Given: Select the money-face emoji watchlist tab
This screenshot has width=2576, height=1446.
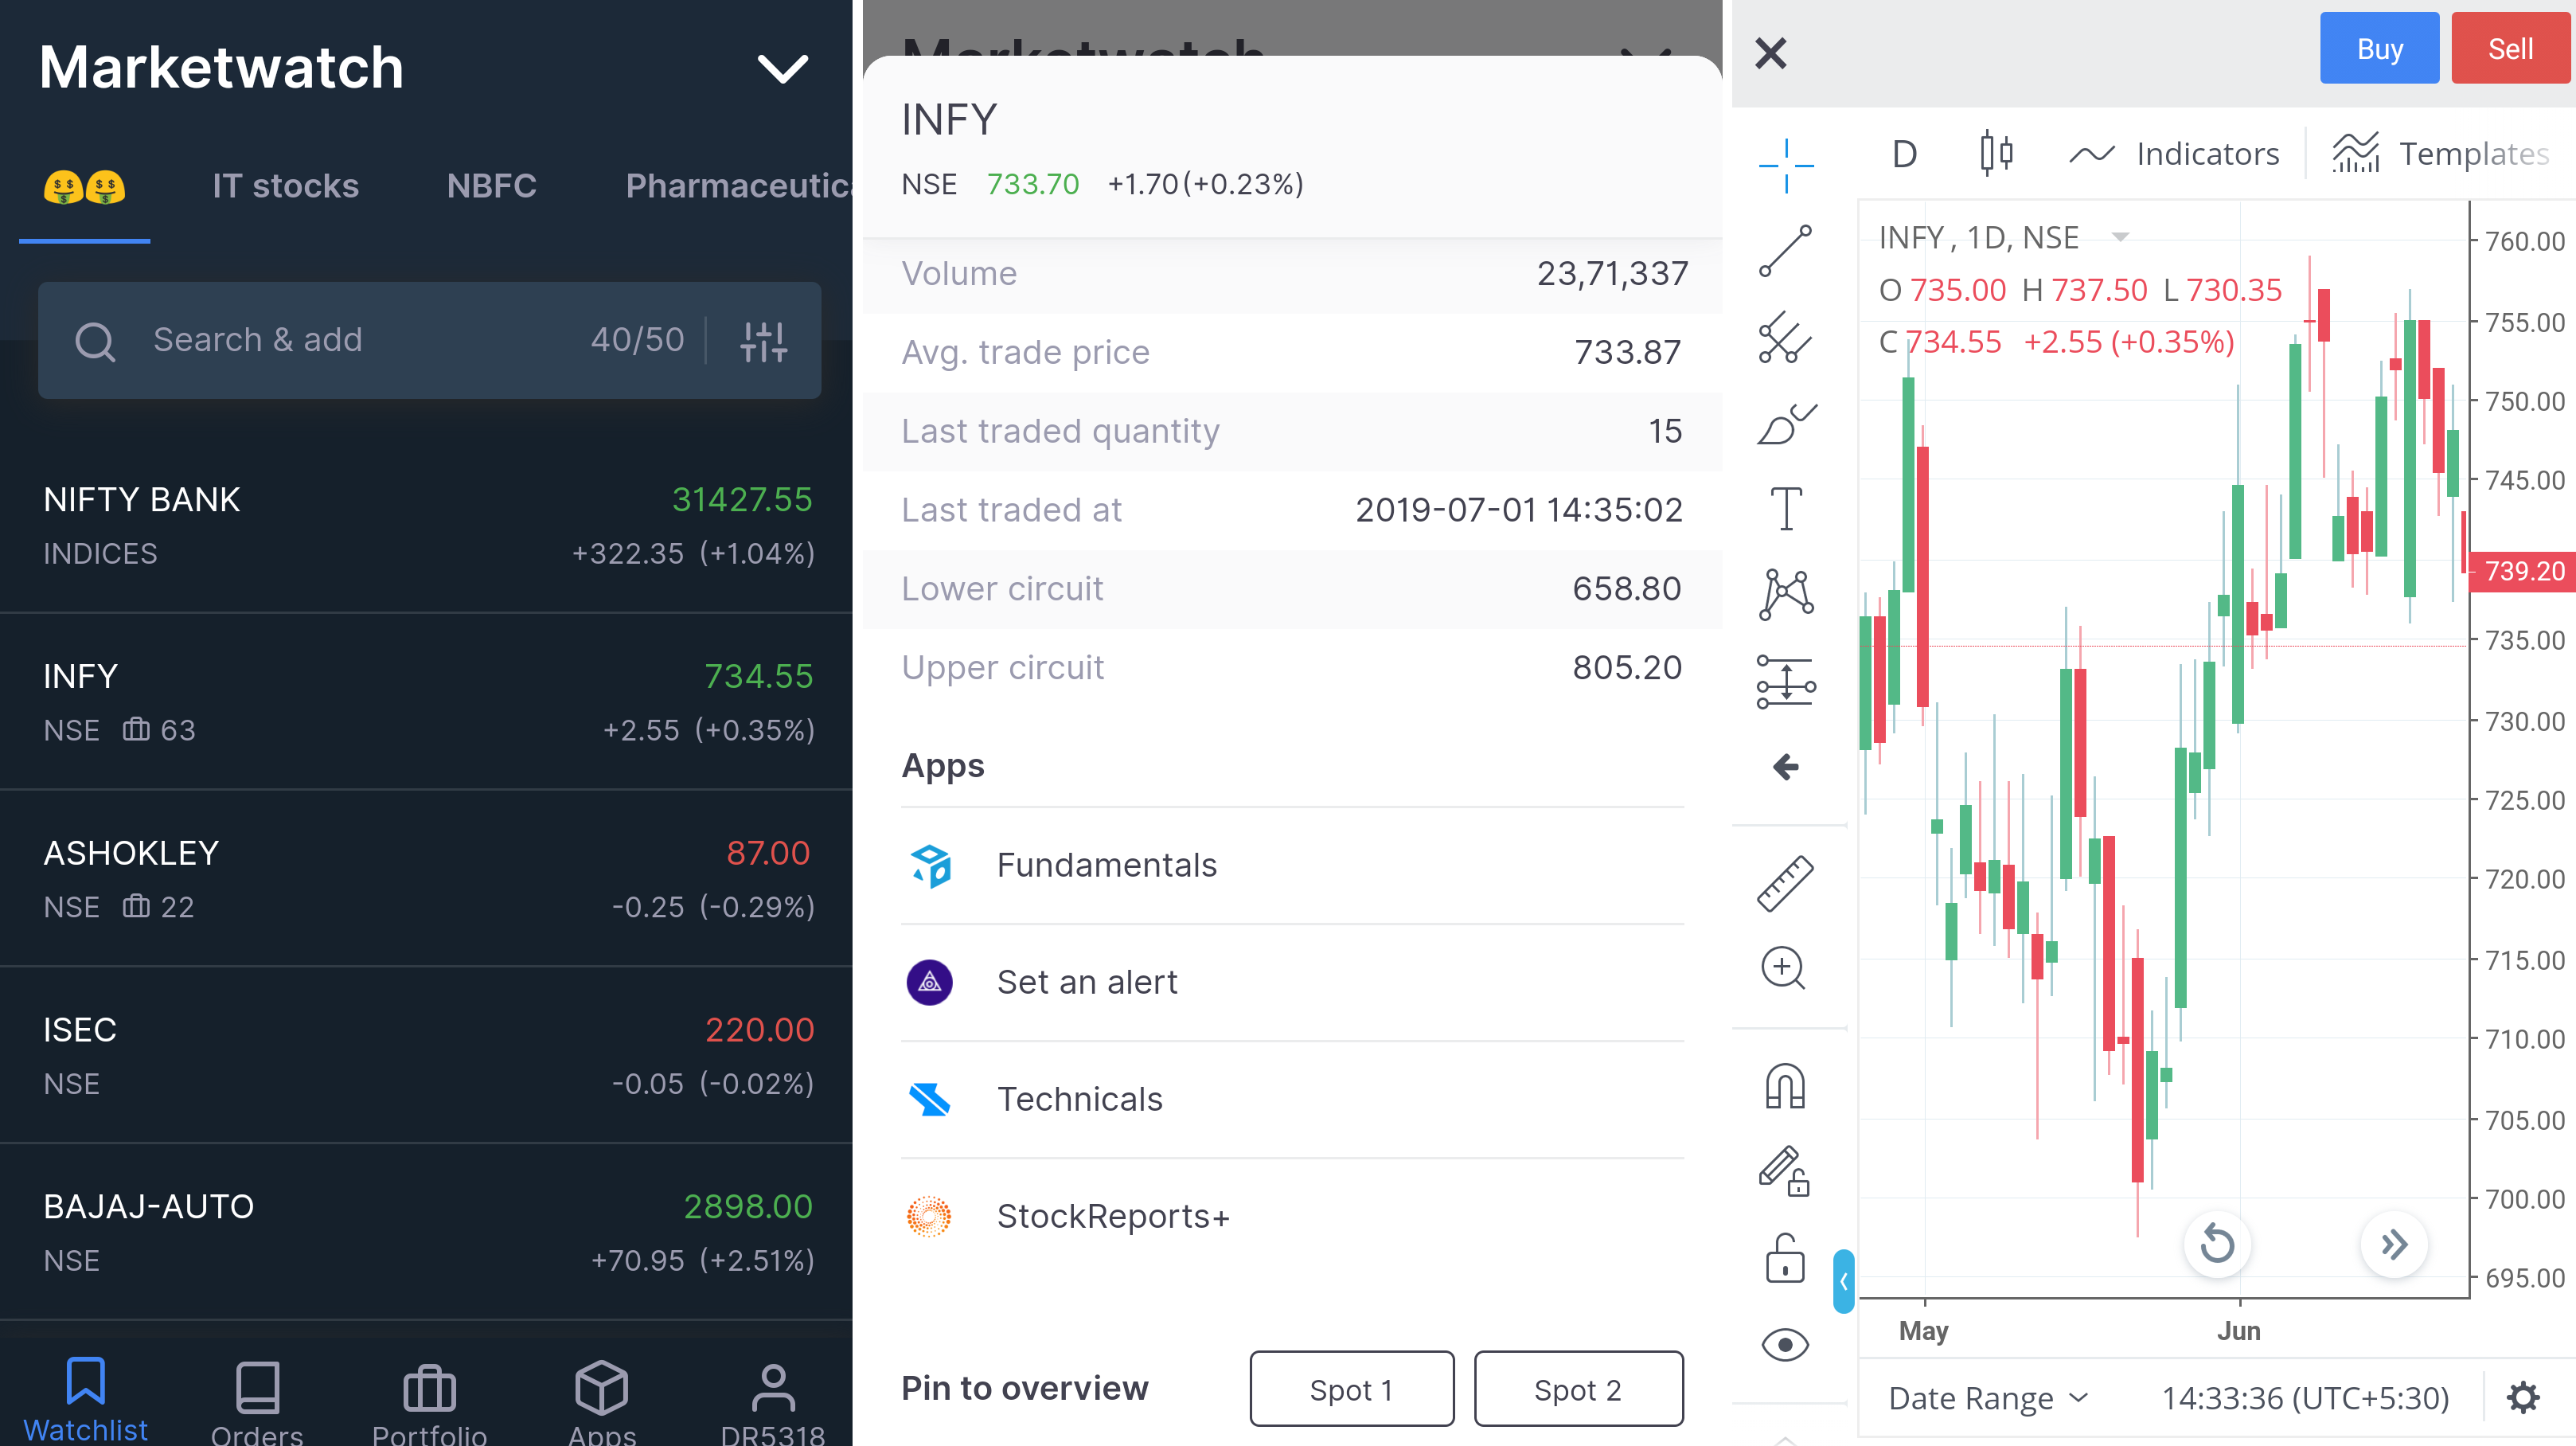Looking at the screenshot, I should [x=85, y=186].
